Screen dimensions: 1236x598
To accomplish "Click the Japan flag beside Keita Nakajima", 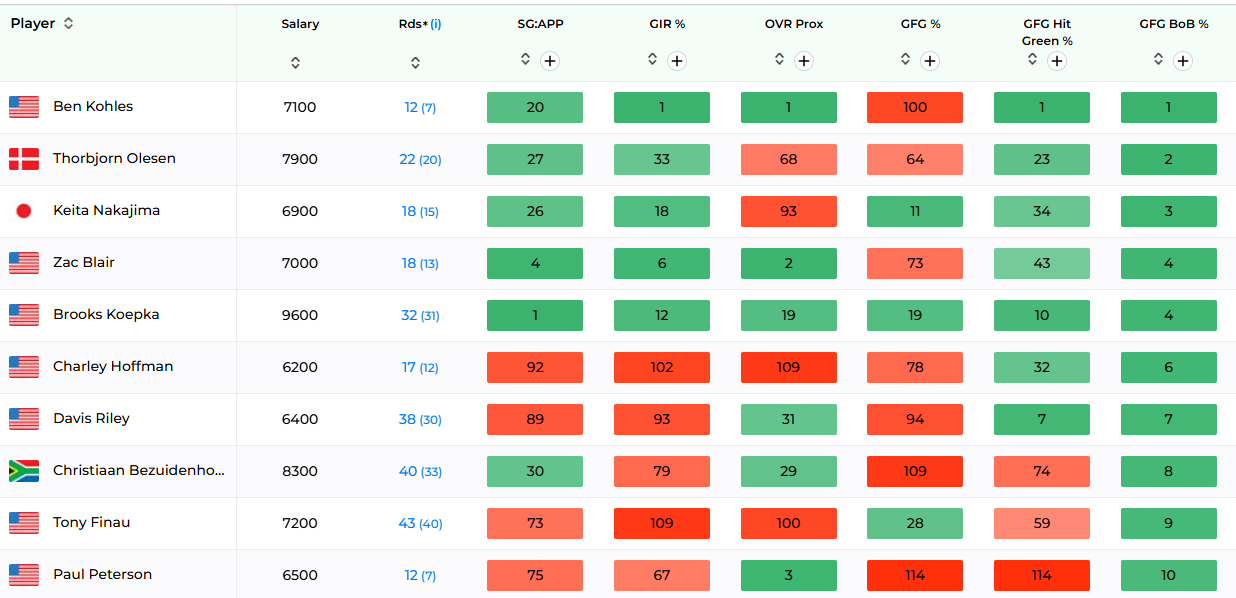I will click(24, 211).
